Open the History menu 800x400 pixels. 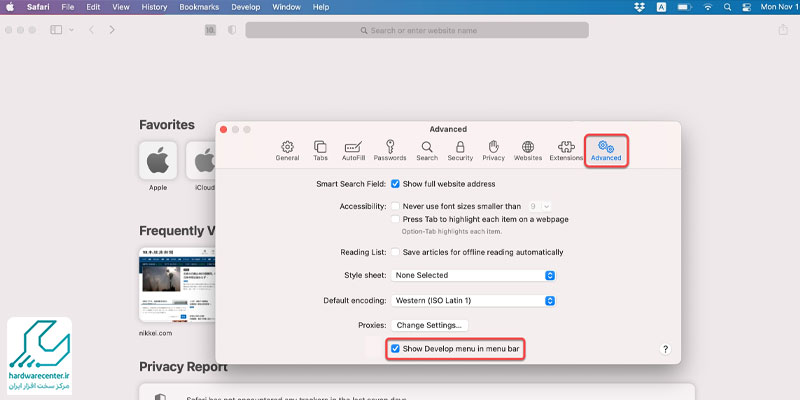tap(154, 7)
